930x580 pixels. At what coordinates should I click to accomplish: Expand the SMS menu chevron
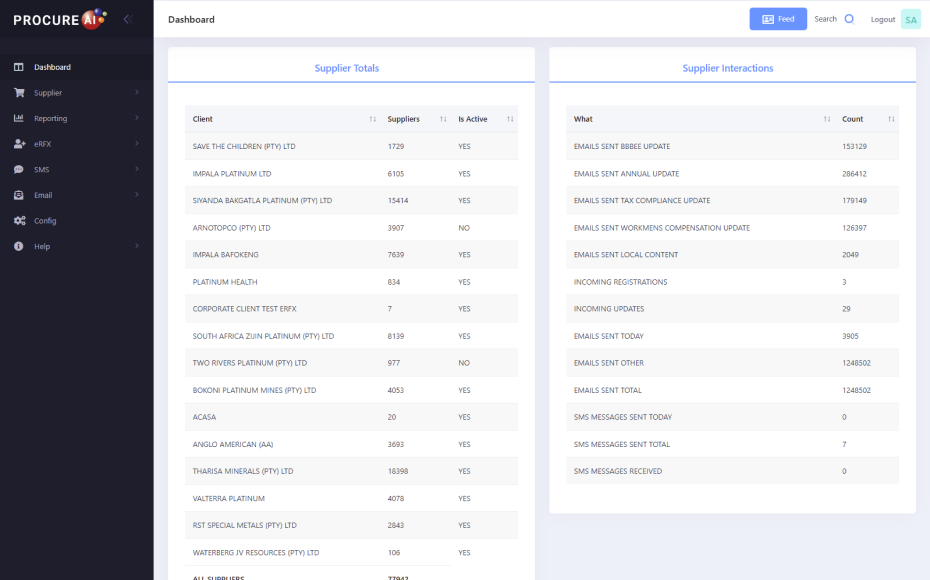pyautogui.click(x=137, y=169)
